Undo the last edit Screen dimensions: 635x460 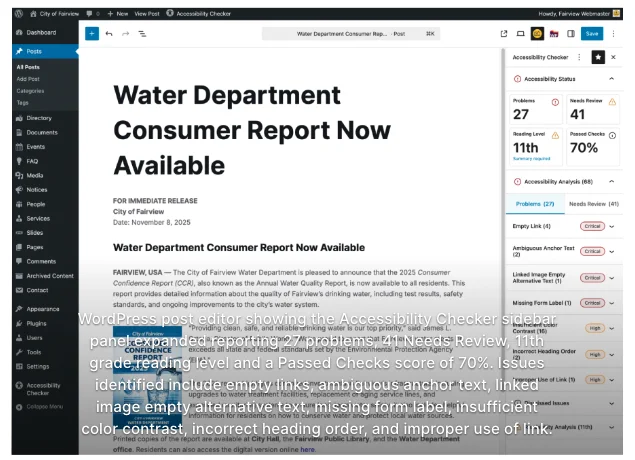click(x=109, y=34)
